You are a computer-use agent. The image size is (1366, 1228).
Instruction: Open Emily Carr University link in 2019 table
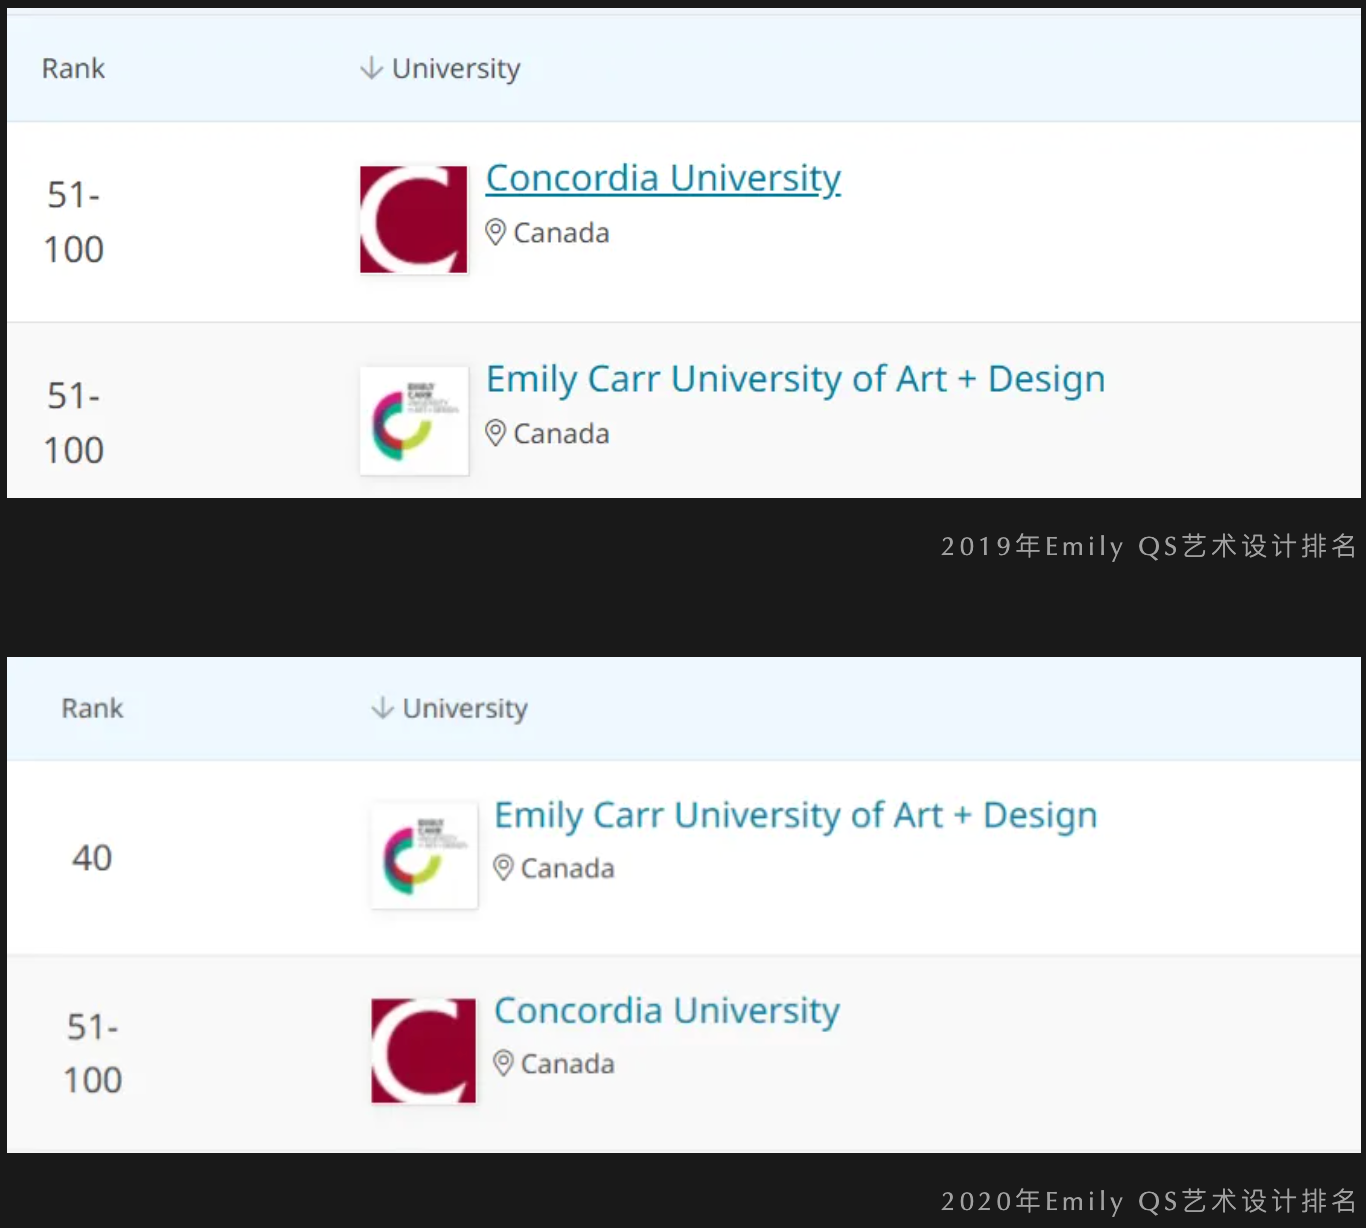pos(795,379)
